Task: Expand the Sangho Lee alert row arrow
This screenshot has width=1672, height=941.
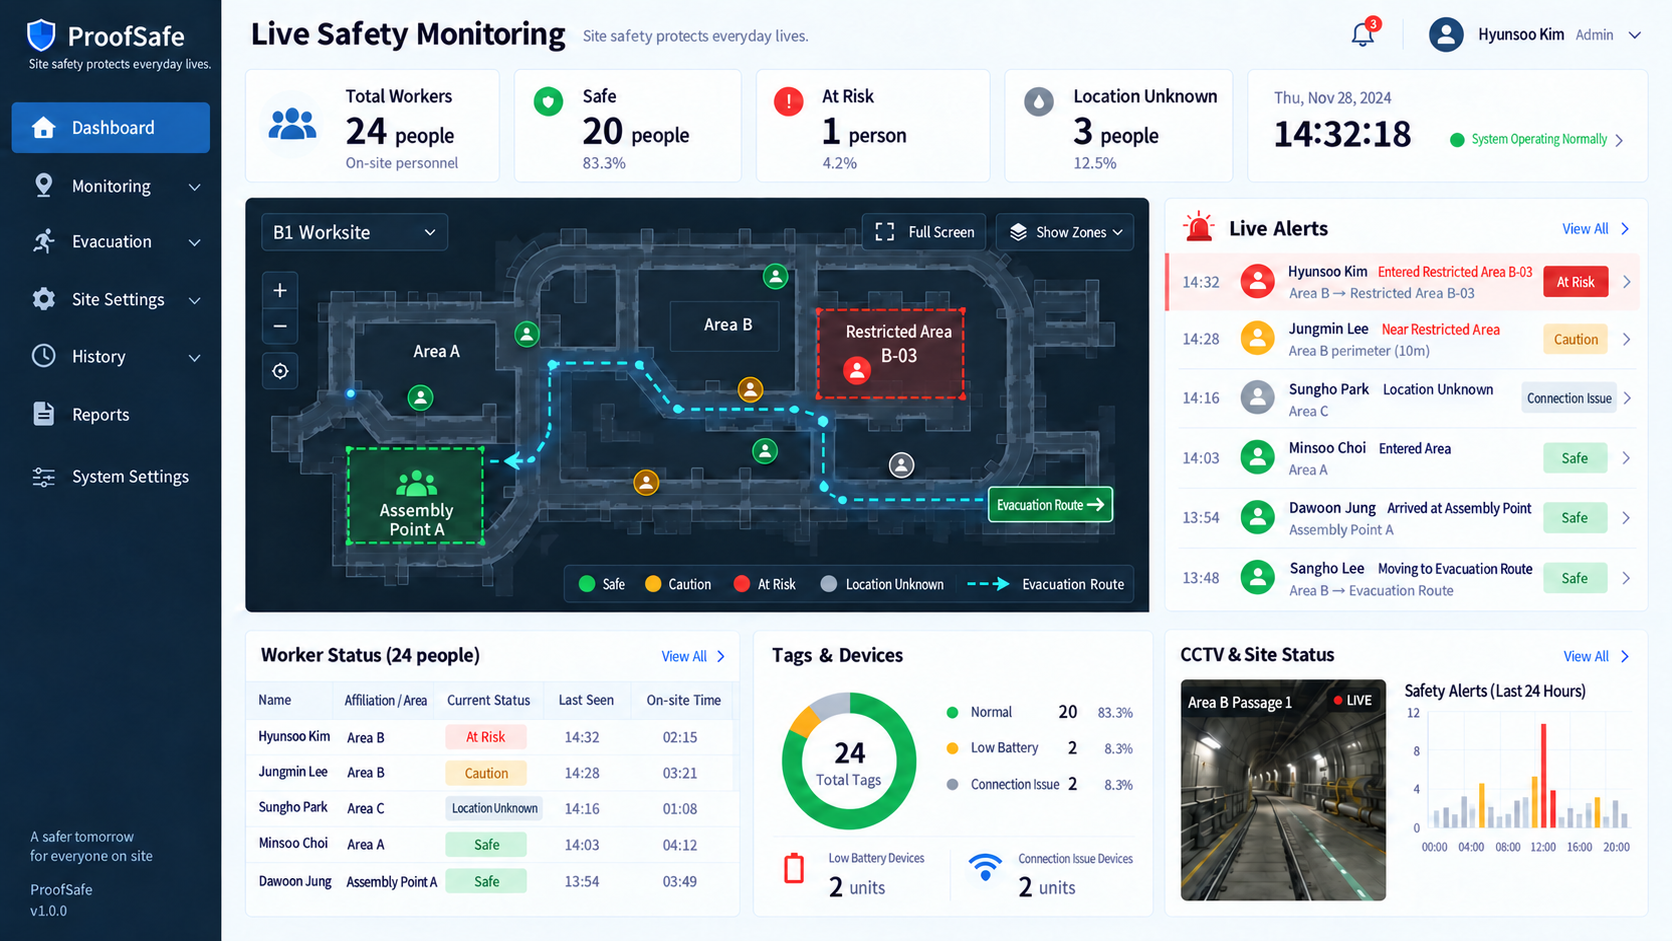Action: click(1627, 578)
